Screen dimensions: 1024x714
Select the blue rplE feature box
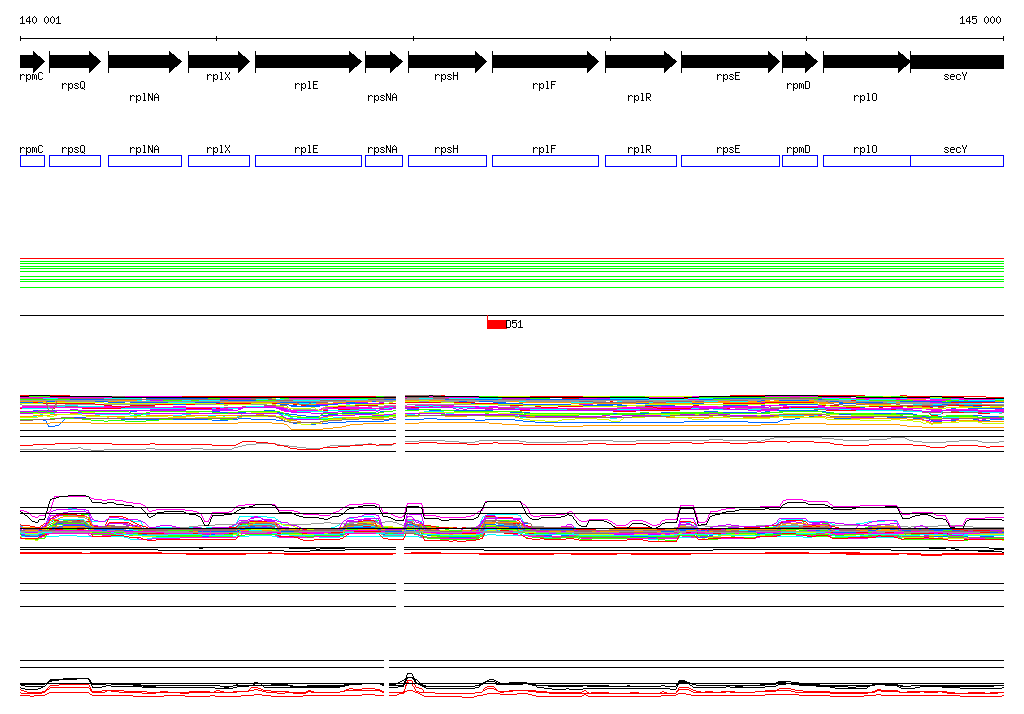[308, 161]
